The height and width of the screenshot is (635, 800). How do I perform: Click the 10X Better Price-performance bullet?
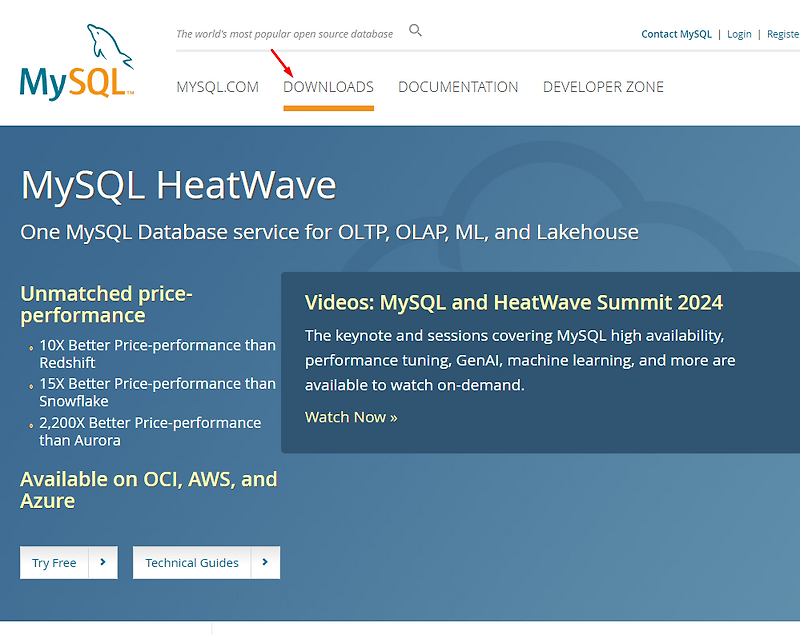[158, 353]
